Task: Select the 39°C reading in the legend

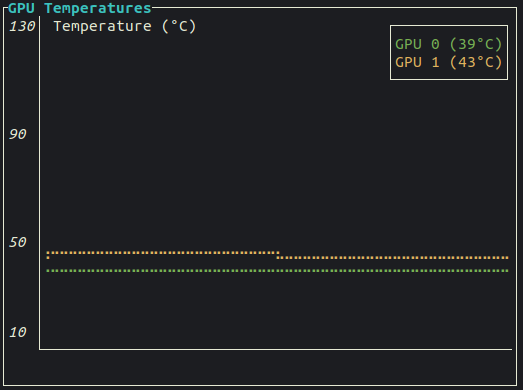Action: click(x=475, y=44)
